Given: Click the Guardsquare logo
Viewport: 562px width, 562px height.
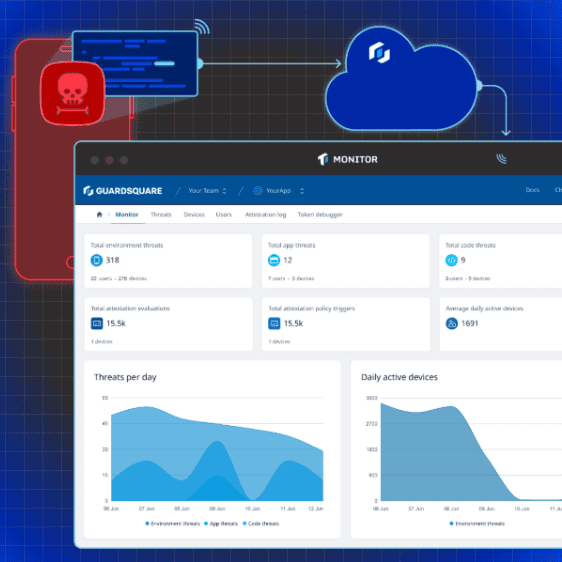Looking at the screenshot, I should [x=123, y=191].
